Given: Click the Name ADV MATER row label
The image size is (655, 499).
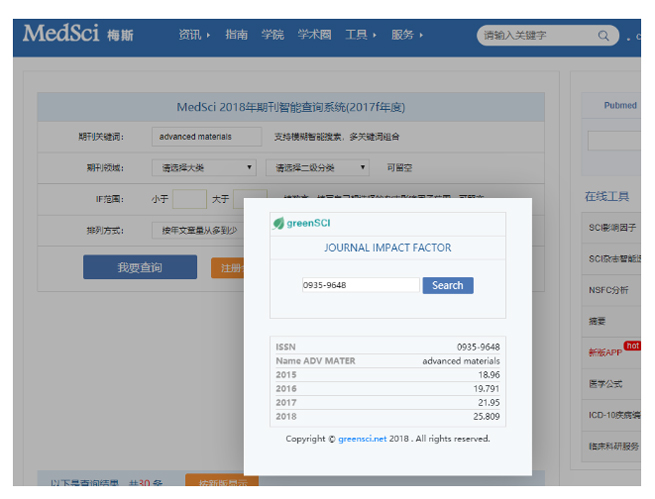Looking at the screenshot, I should (x=315, y=361).
